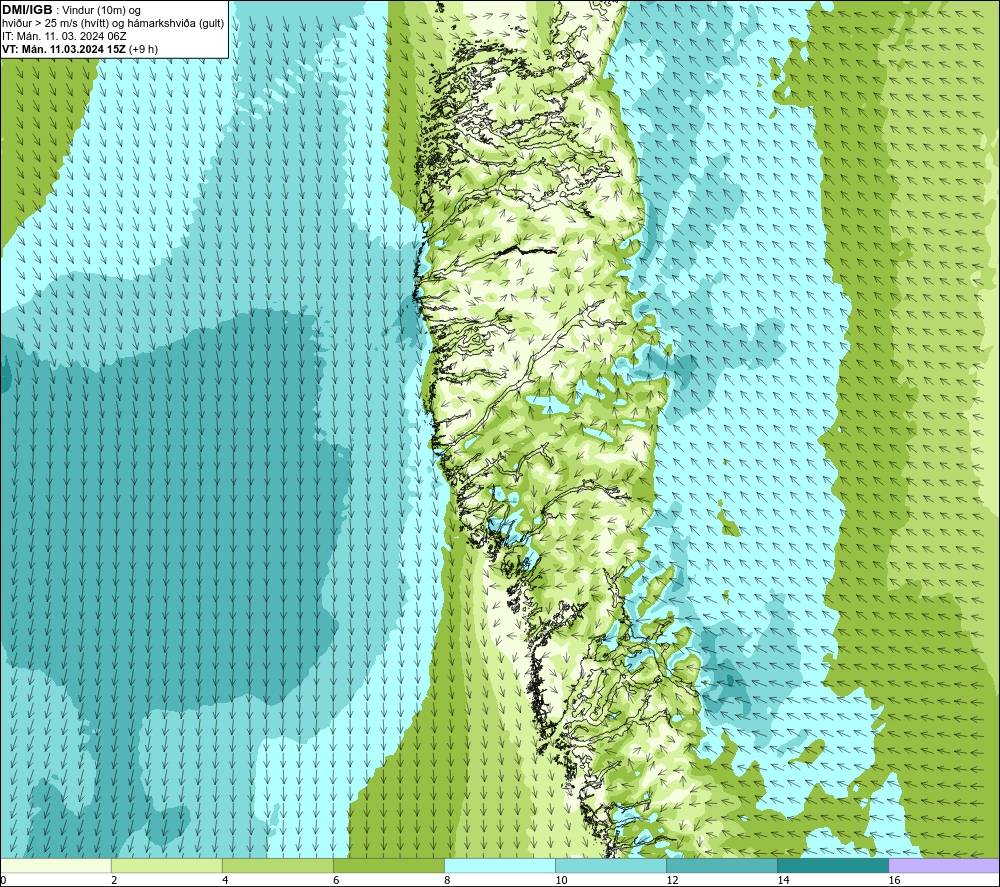Choose the dark teal 14–16 legend swatch
The width and height of the screenshot is (1000, 887).
832,866
